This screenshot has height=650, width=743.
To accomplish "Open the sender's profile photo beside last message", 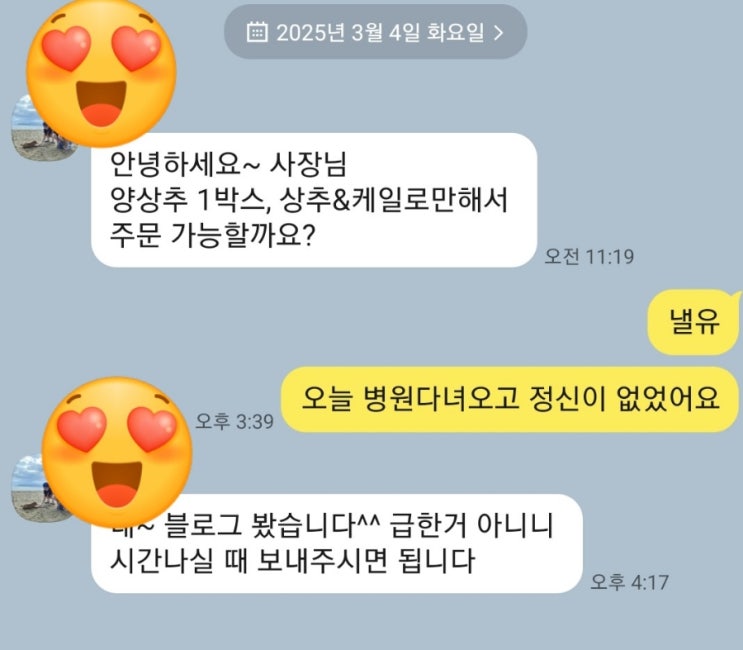I will pyautogui.click(x=27, y=488).
